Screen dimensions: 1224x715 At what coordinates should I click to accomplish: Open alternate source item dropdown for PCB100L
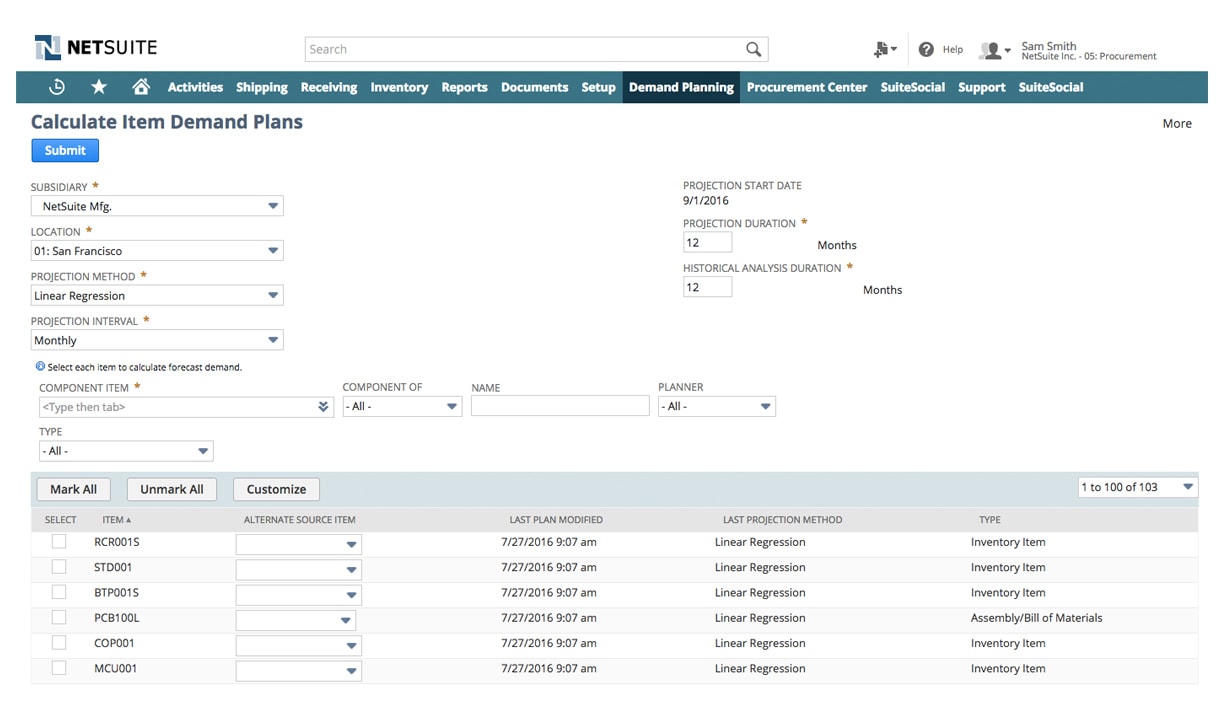pyautogui.click(x=346, y=620)
